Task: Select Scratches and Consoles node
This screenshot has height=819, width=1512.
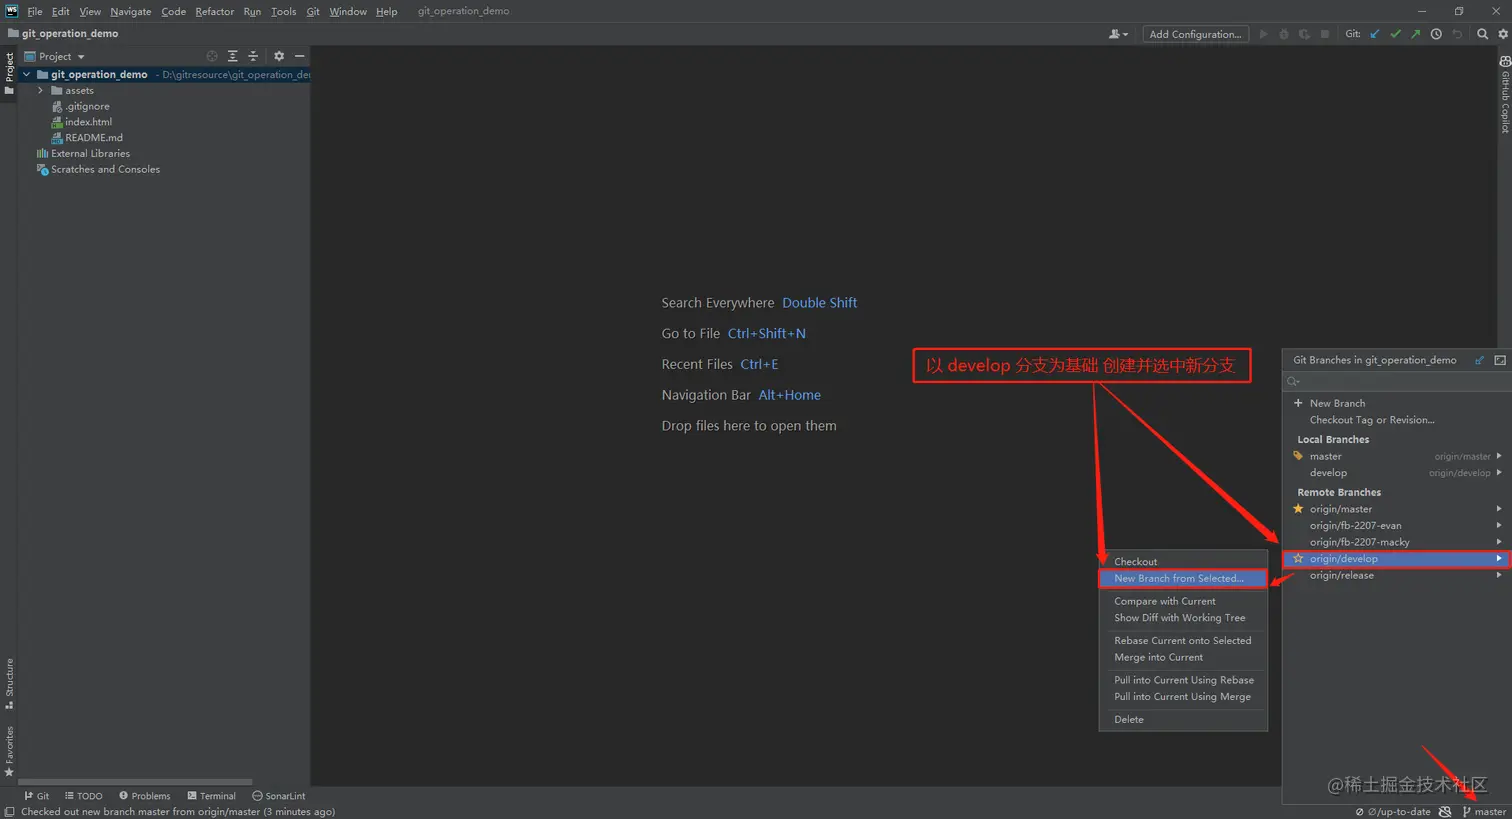Action: coord(105,169)
